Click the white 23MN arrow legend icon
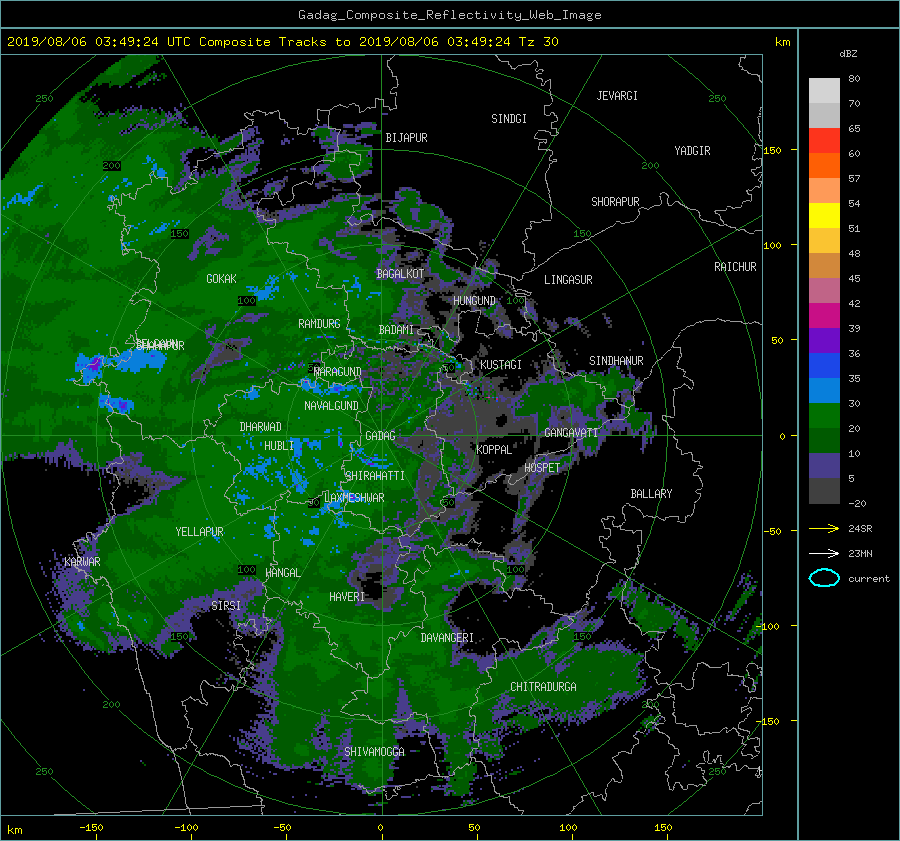Screen dimensions: 900x841 [824, 553]
